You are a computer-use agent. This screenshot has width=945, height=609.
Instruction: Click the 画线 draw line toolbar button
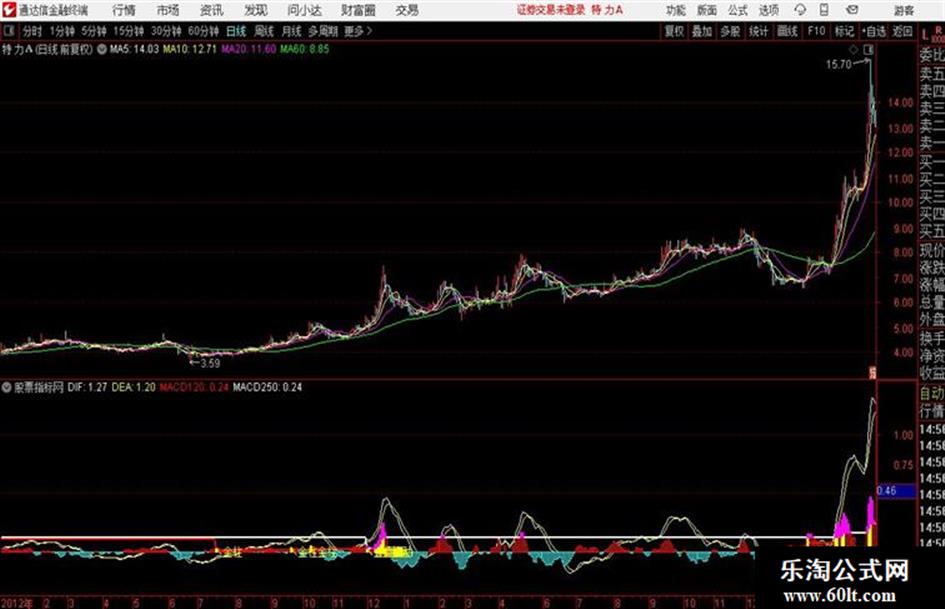coord(787,31)
